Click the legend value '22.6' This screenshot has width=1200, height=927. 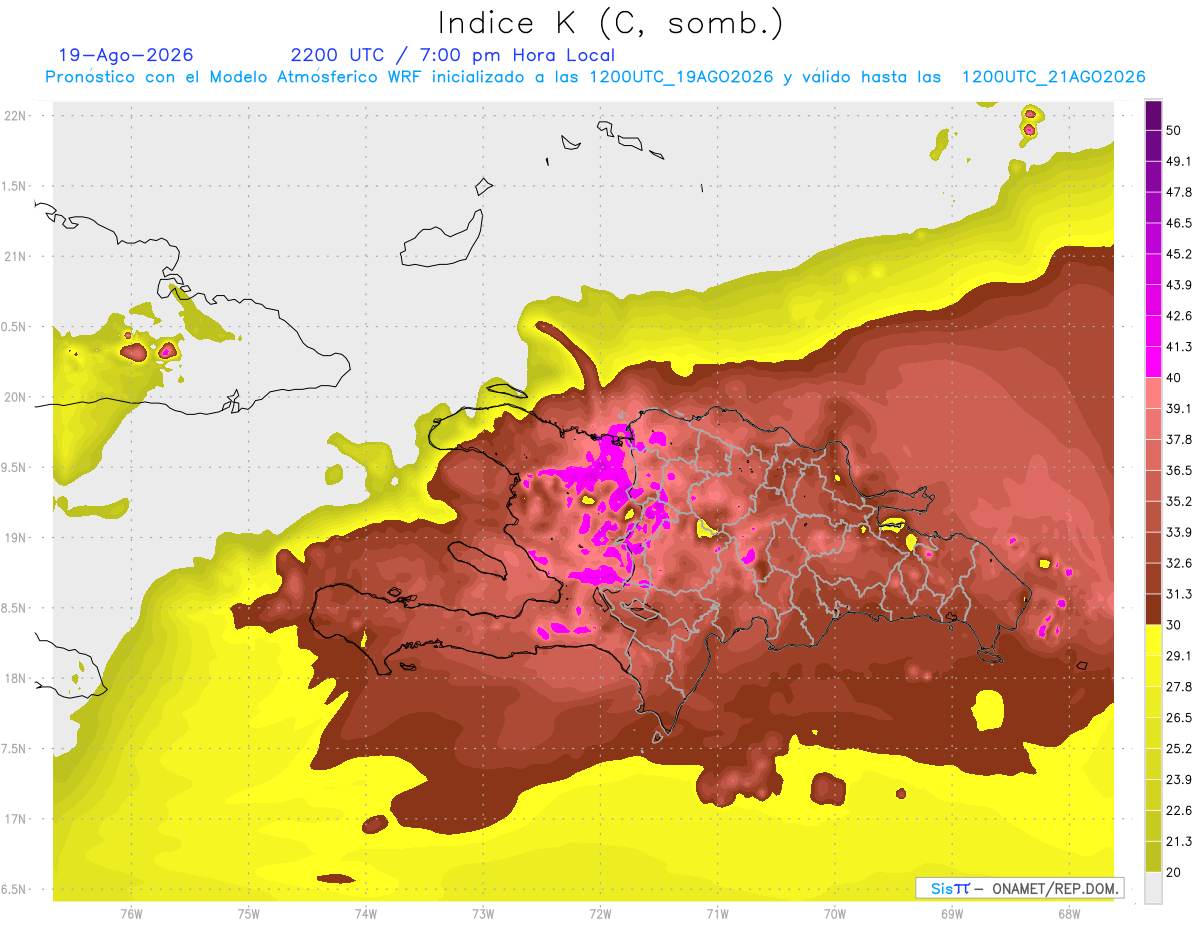[1179, 811]
